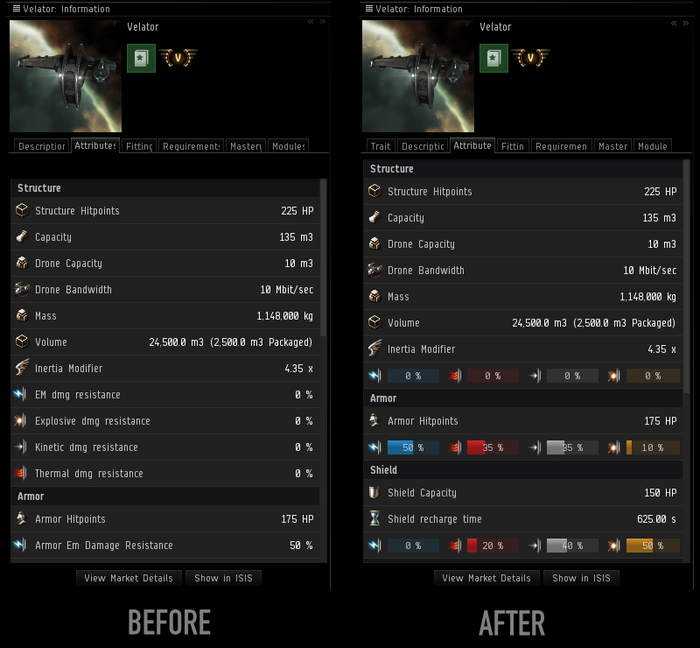Open the left window's hamburger menu icon
700x648 pixels.
(x=17, y=8)
